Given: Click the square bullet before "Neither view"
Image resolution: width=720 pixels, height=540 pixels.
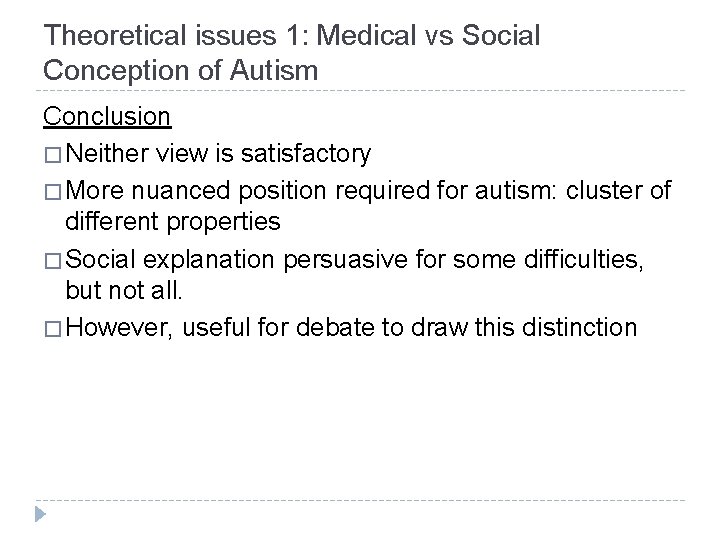Looking at the screenshot, I should (x=51, y=155).
